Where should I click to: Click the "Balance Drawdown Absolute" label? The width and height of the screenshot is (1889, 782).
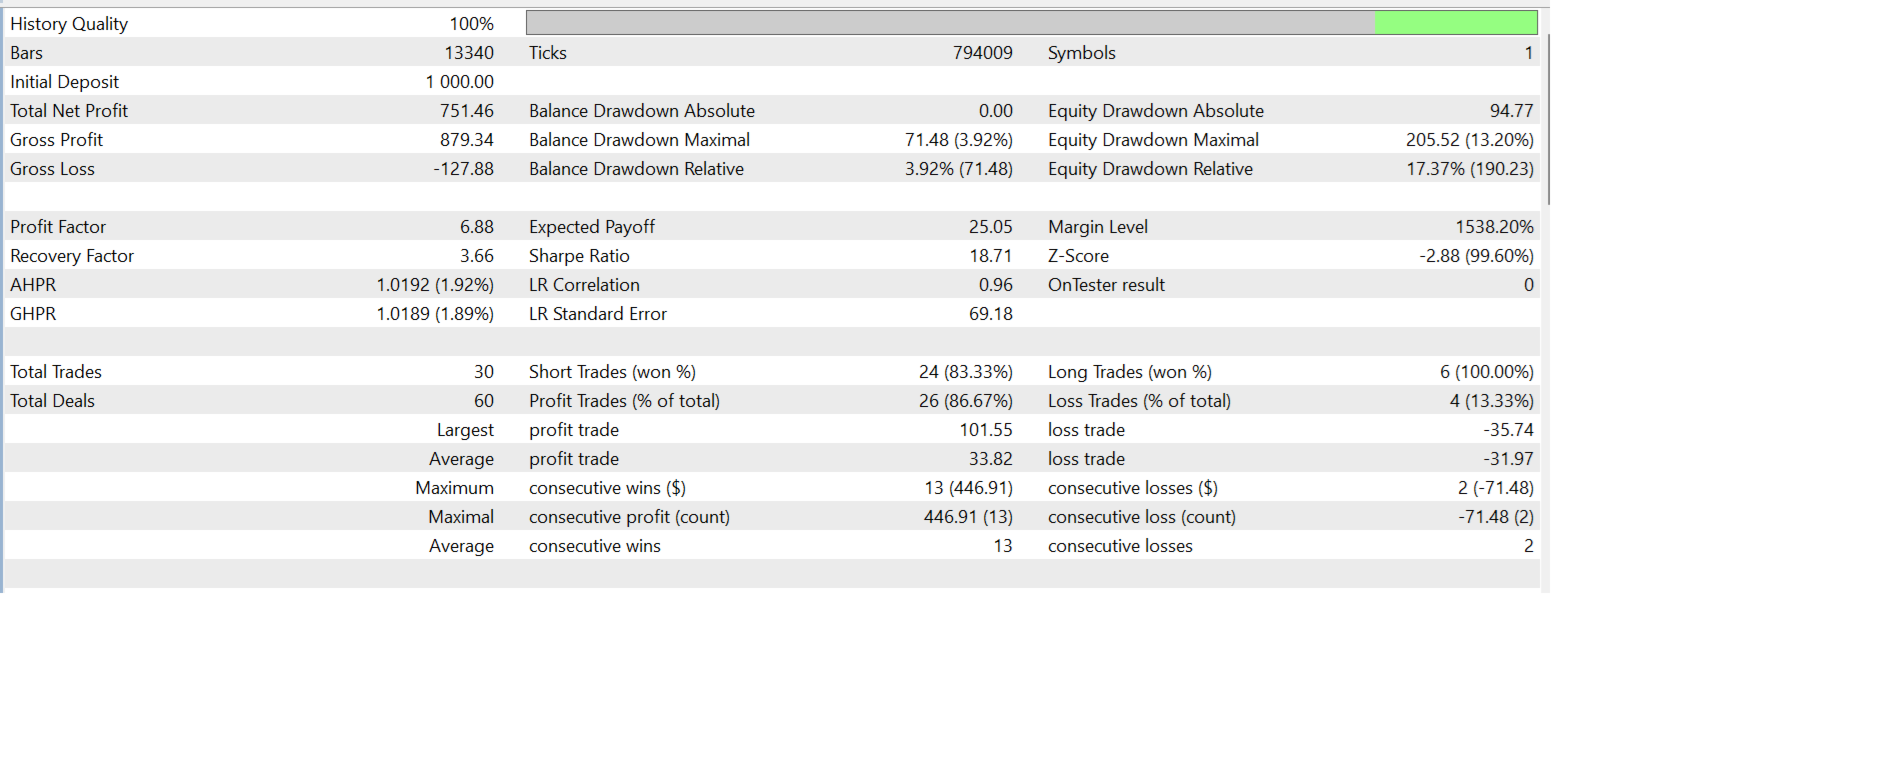coord(642,111)
